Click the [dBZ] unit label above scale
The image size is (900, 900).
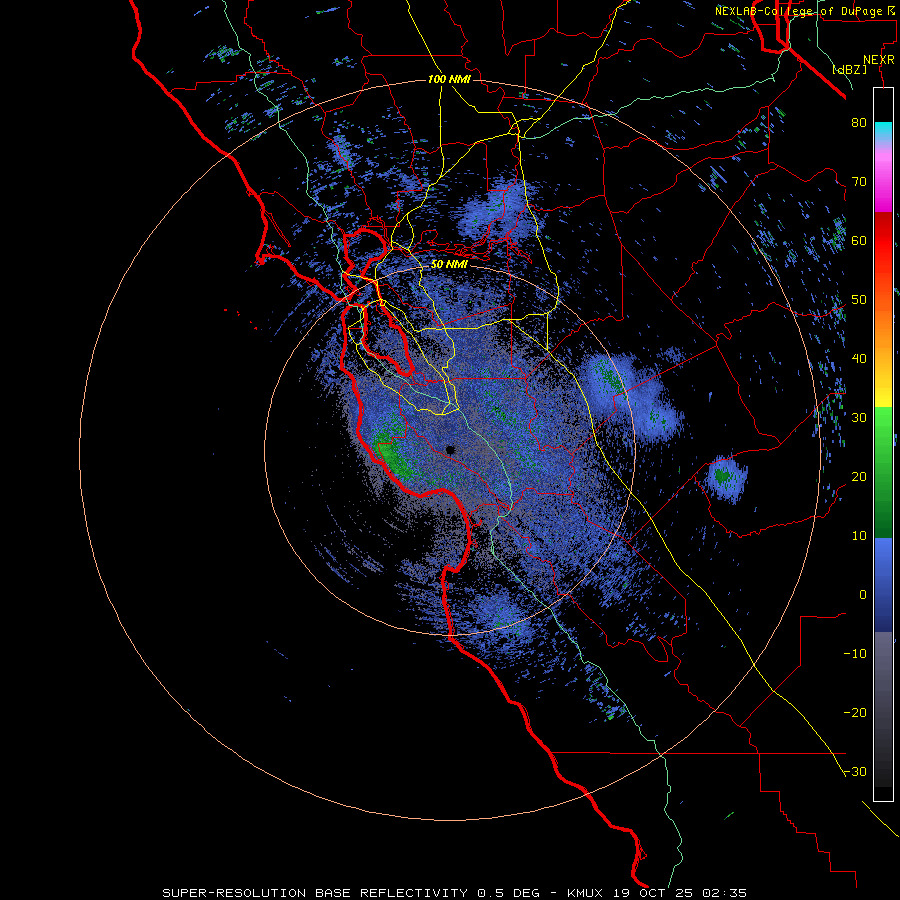pyautogui.click(x=849, y=69)
